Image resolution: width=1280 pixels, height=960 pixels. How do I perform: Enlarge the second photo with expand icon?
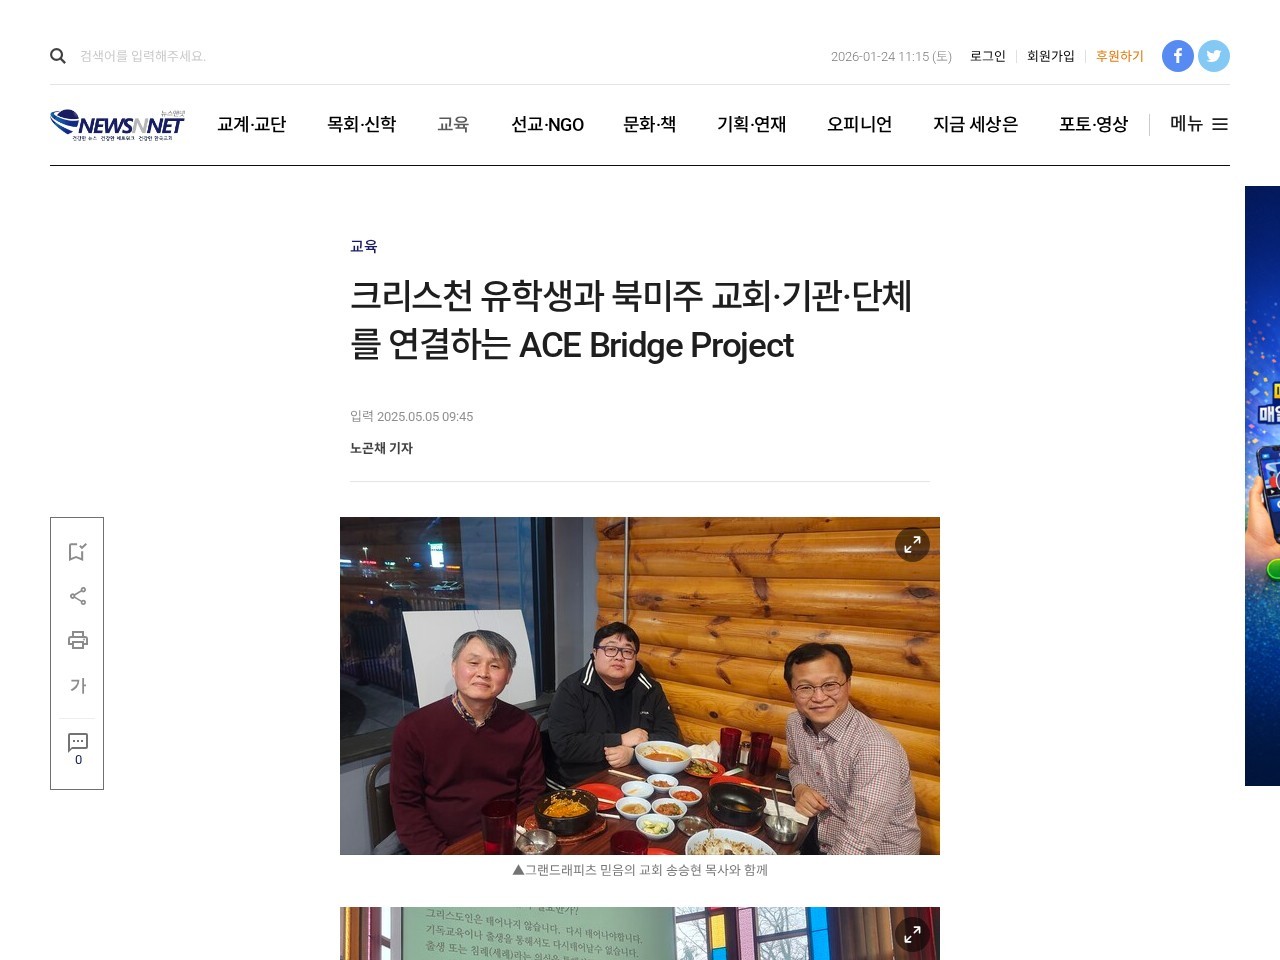912,935
